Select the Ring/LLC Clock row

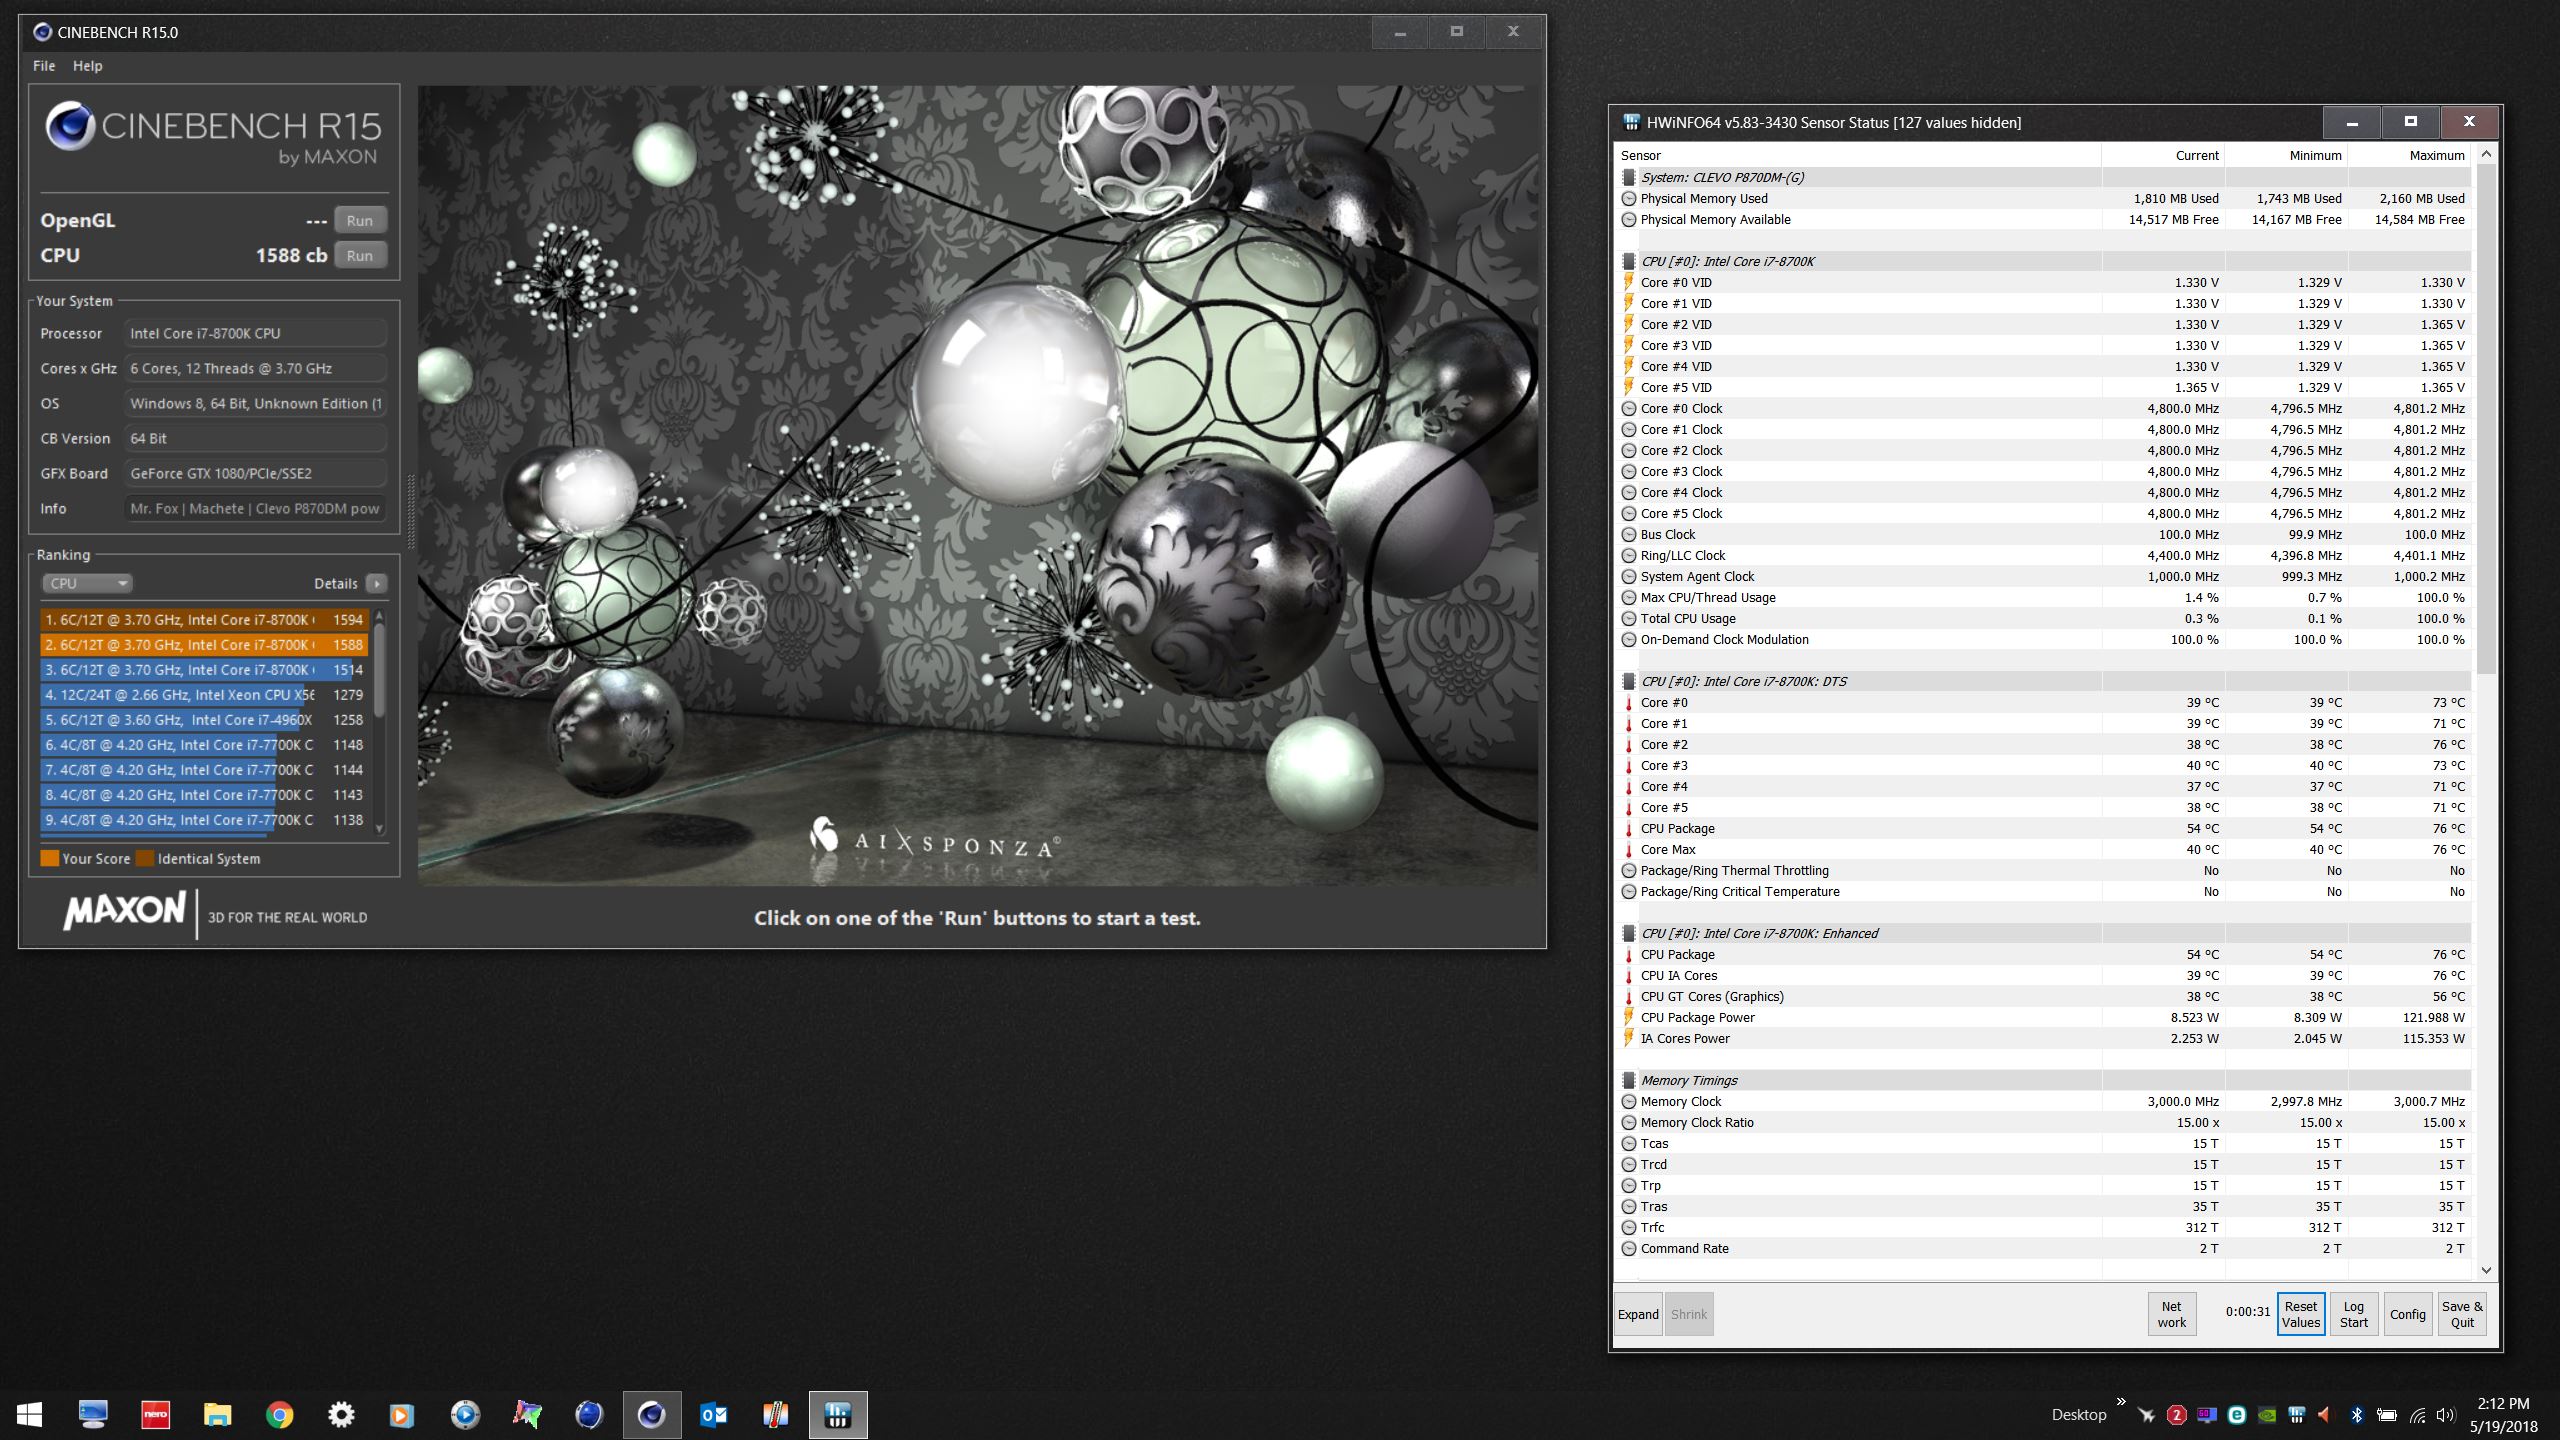(2044, 555)
